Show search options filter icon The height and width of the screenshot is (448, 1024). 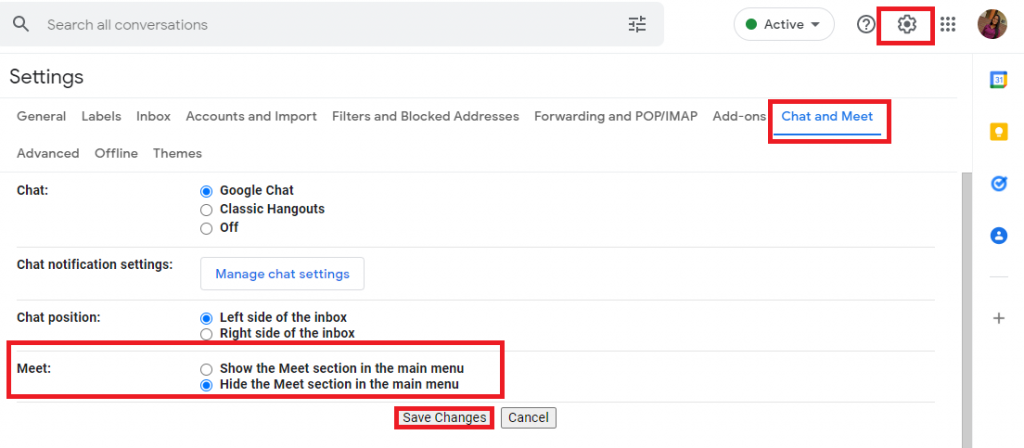[637, 25]
